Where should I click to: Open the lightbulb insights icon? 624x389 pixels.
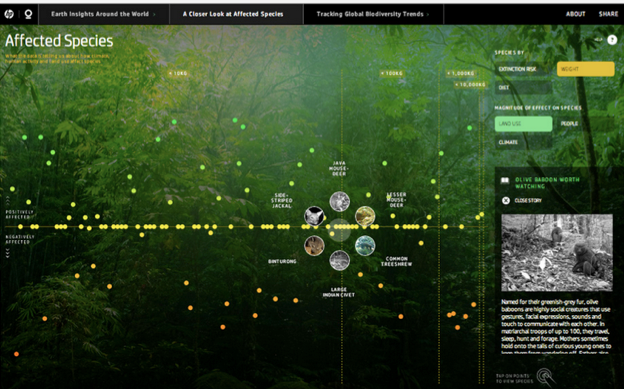(x=28, y=14)
